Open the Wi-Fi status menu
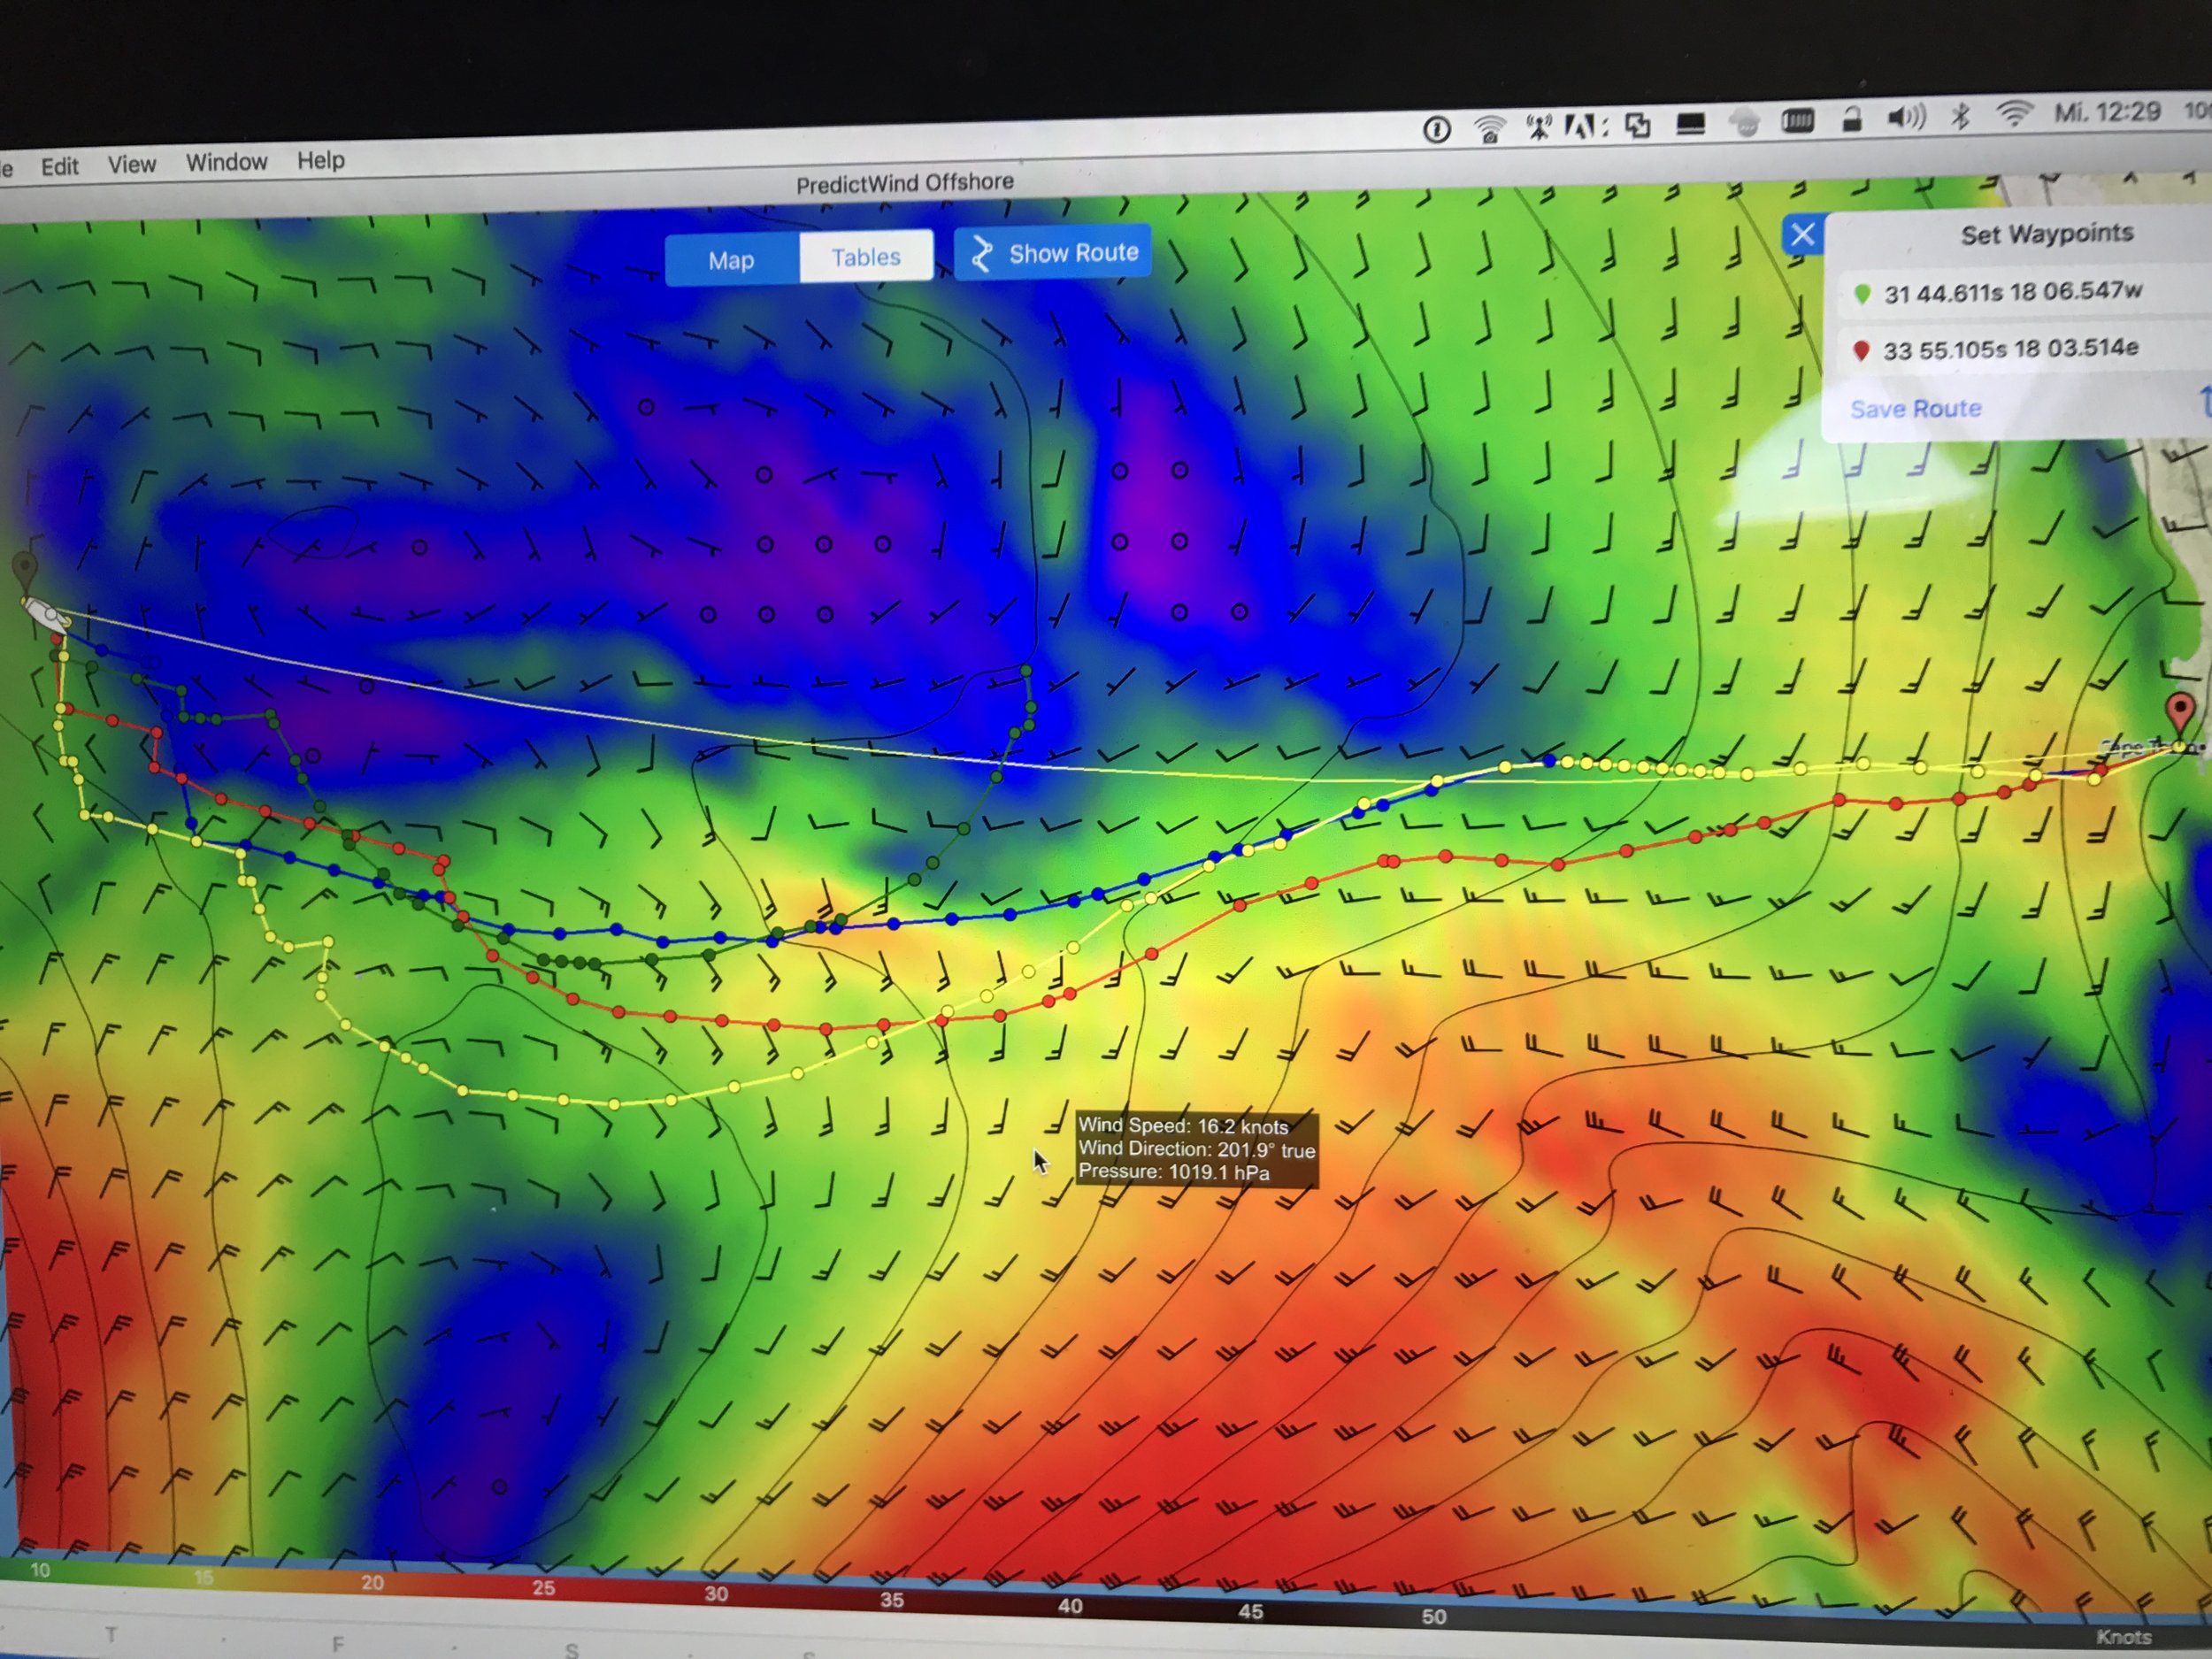 click(2014, 114)
